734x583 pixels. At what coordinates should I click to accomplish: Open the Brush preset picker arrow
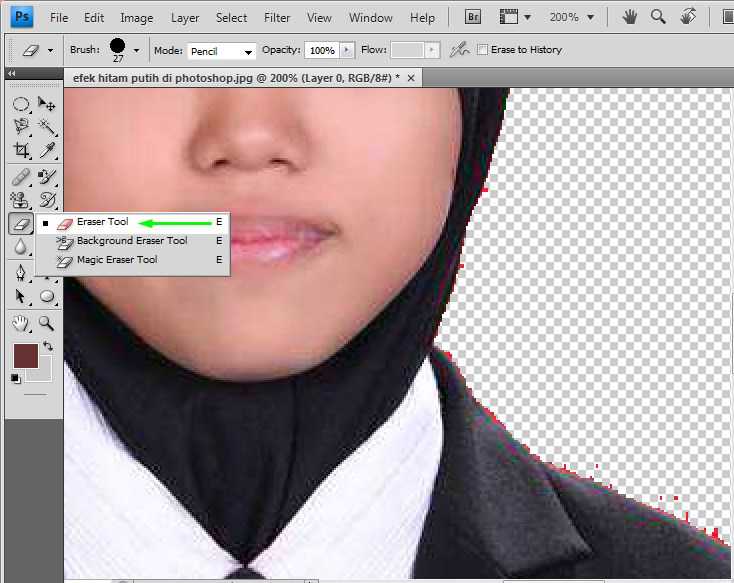coord(136,50)
